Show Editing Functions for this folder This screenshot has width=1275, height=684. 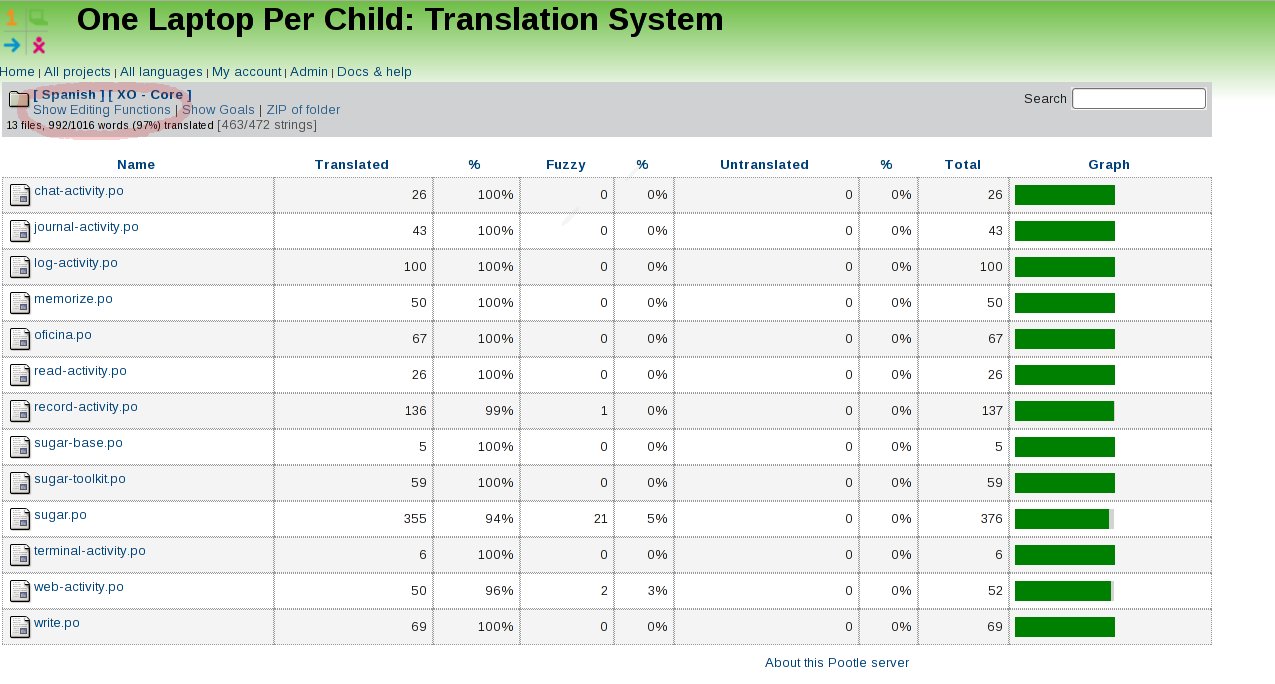click(102, 110)
